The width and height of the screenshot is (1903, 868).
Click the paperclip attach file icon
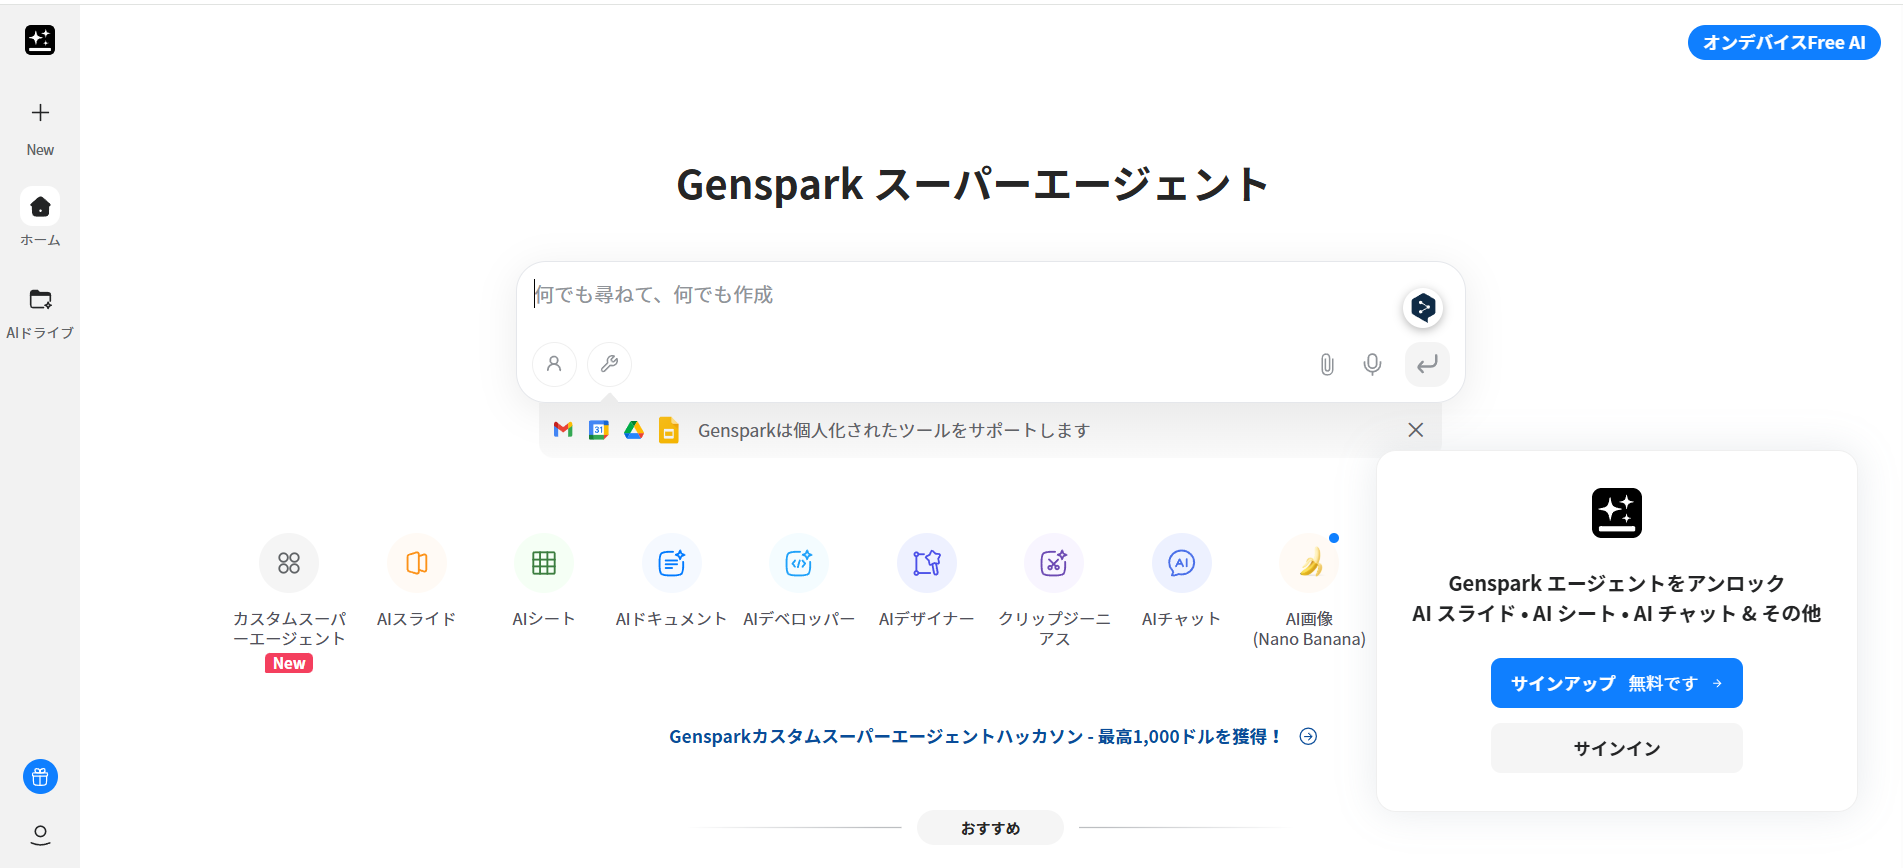point(1326,364)
